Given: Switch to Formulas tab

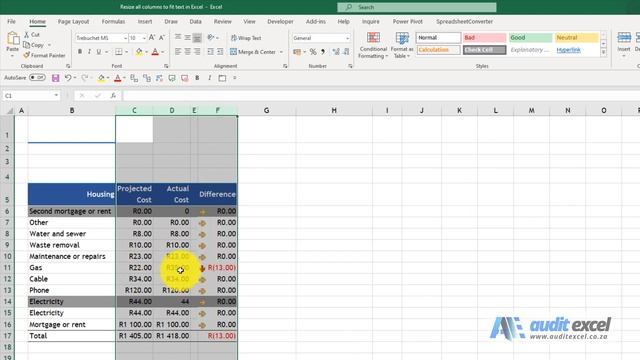Looking at the screenshot, I should (113, 22).
